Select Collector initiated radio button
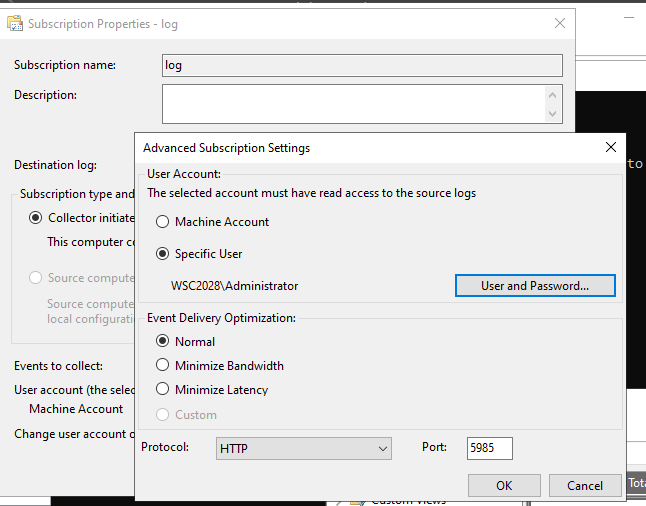Image resolution: width=646 pixels, height=506 pixels. 35,218
